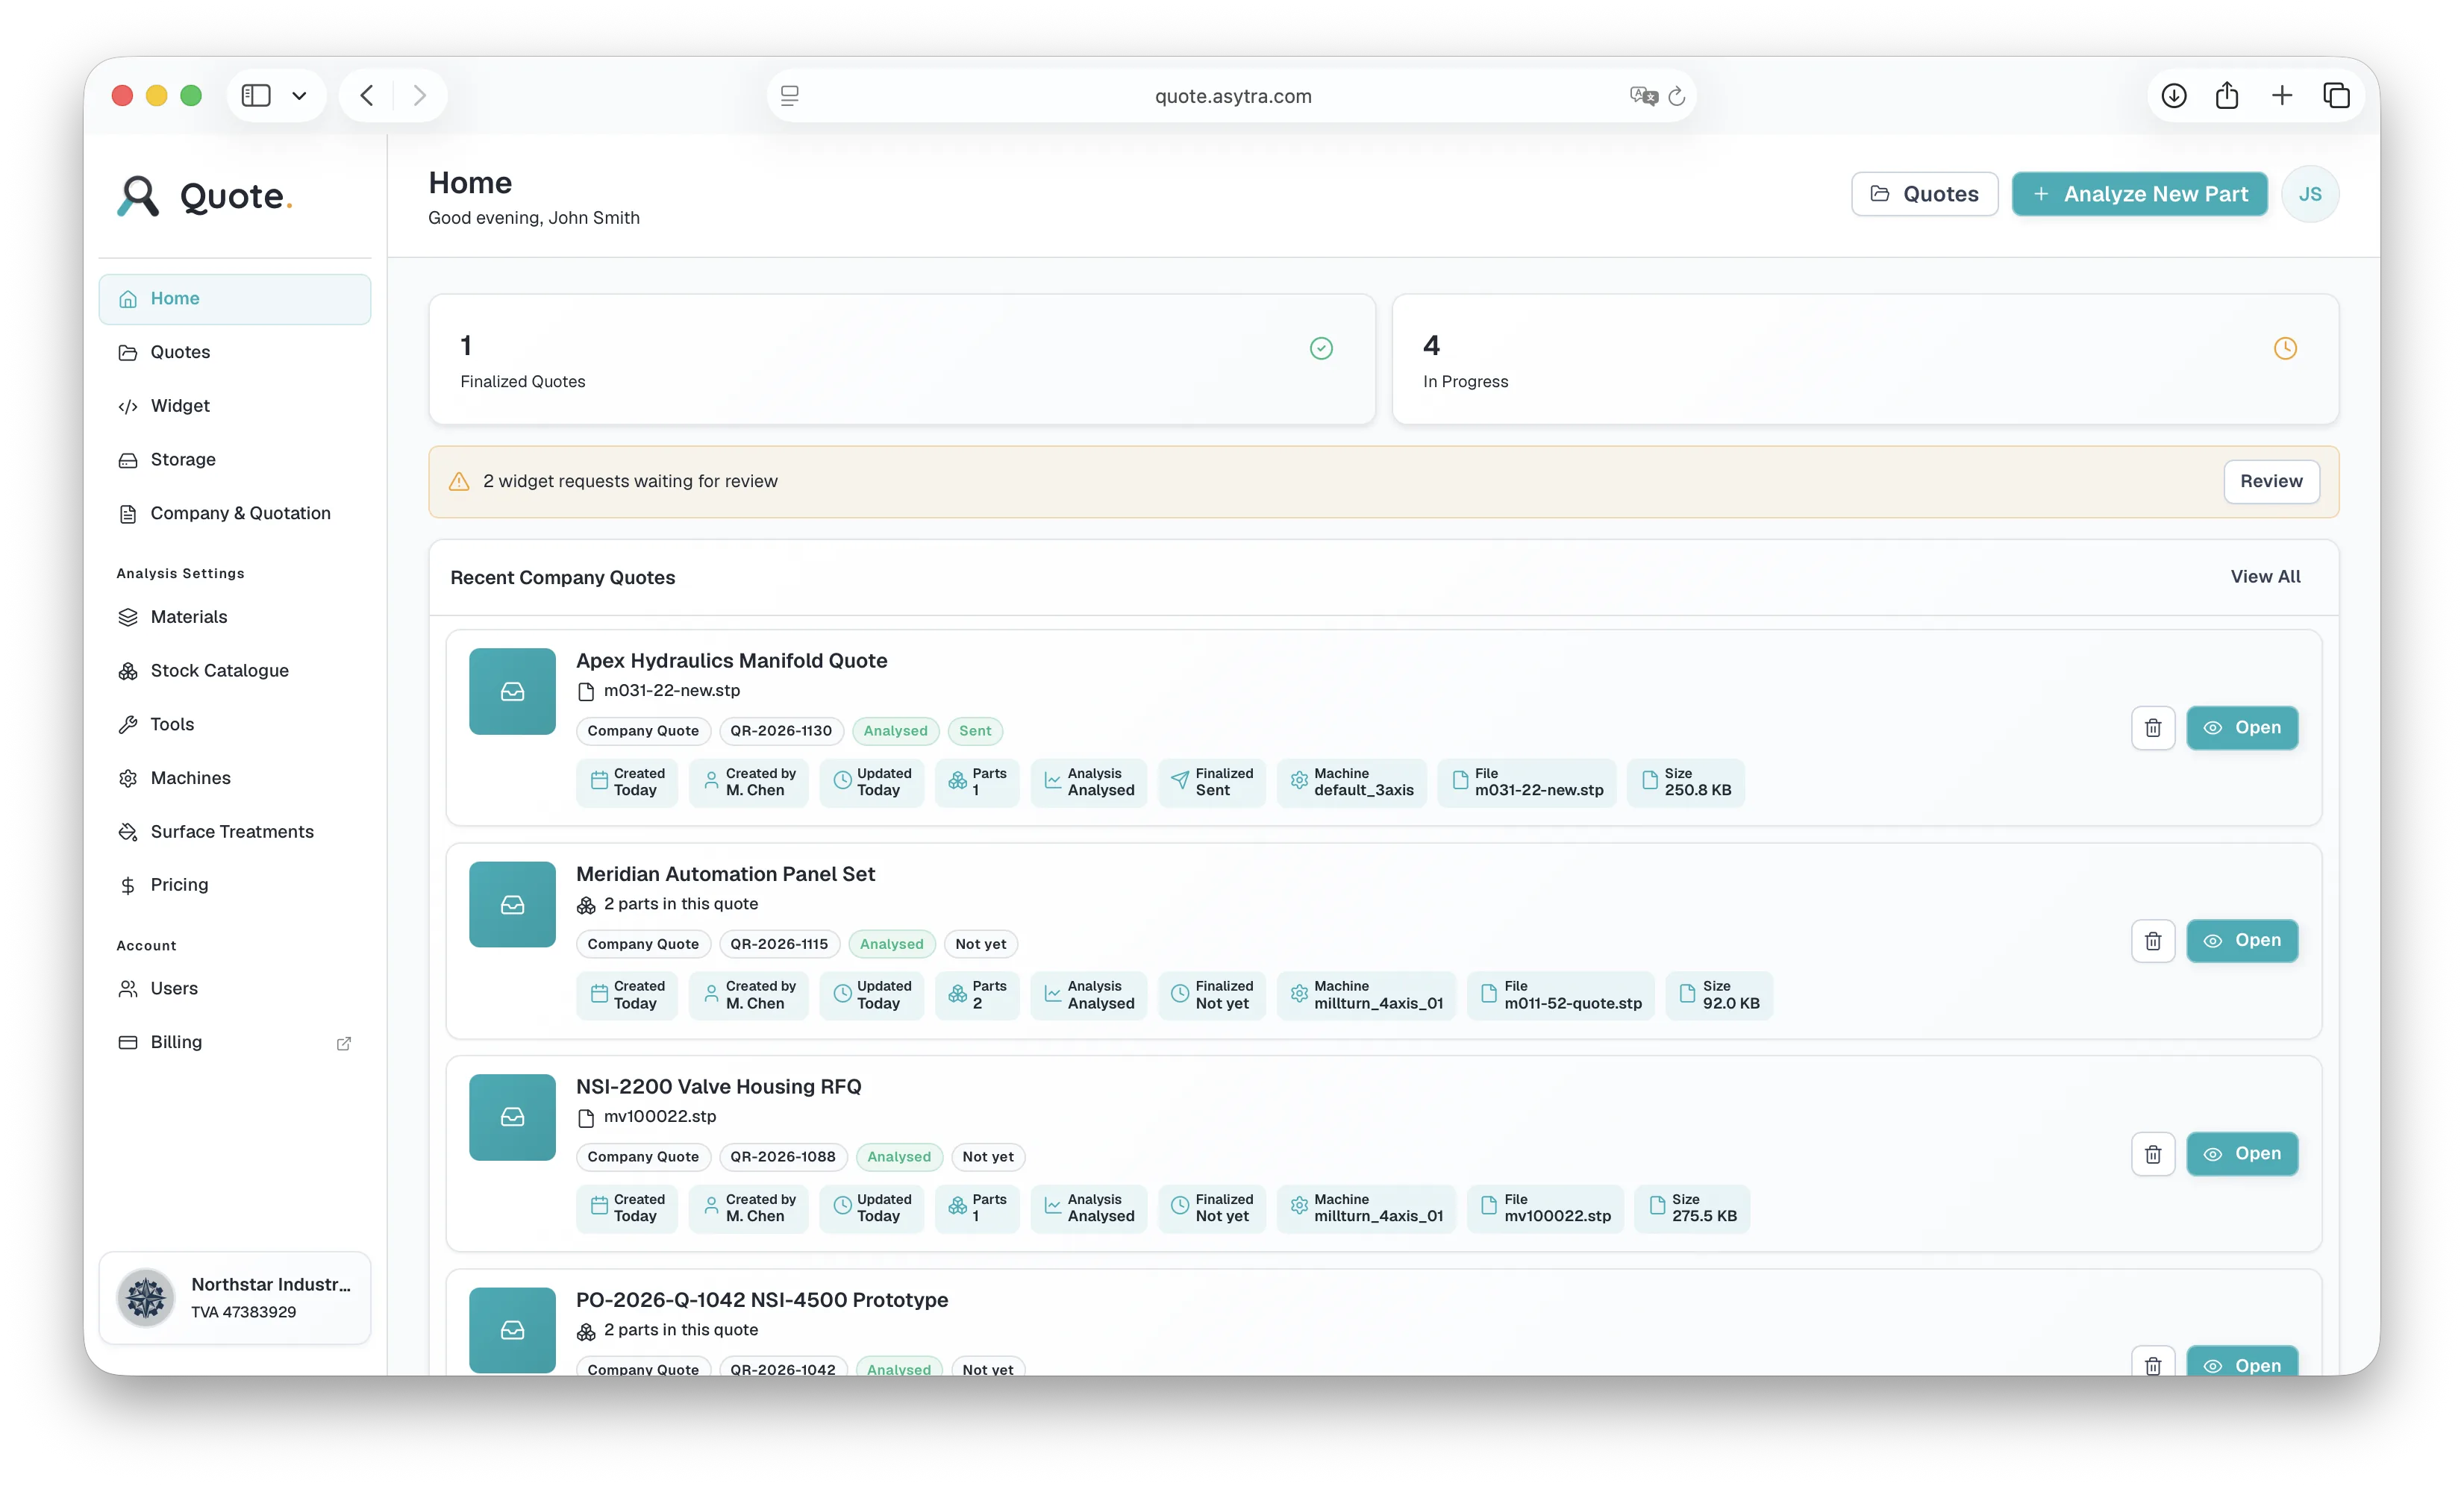Click Review for widget requests

coord(2270,482)
